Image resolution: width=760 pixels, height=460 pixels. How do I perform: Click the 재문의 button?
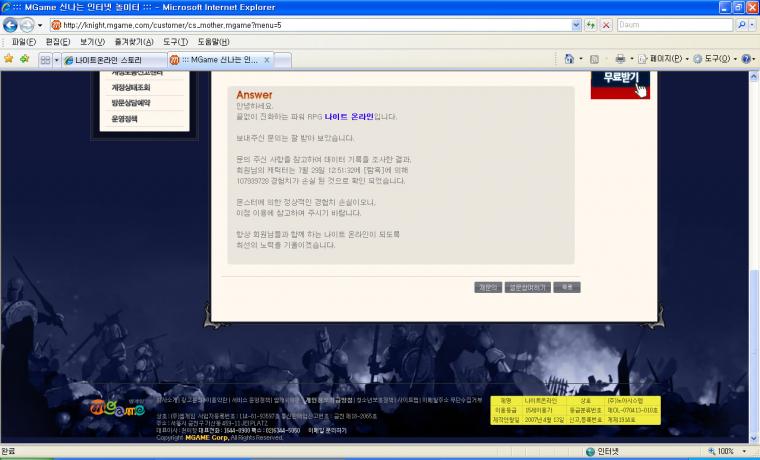click(488, 287)
